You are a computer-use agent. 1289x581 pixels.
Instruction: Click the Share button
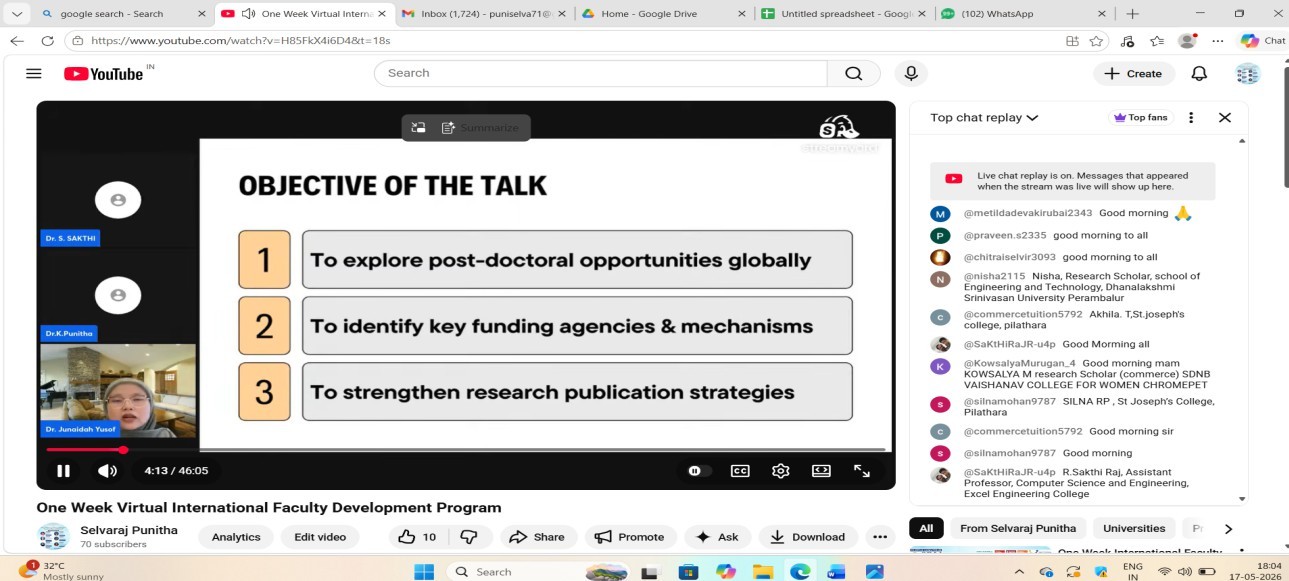pyautogui.click(x=537, y=537)
